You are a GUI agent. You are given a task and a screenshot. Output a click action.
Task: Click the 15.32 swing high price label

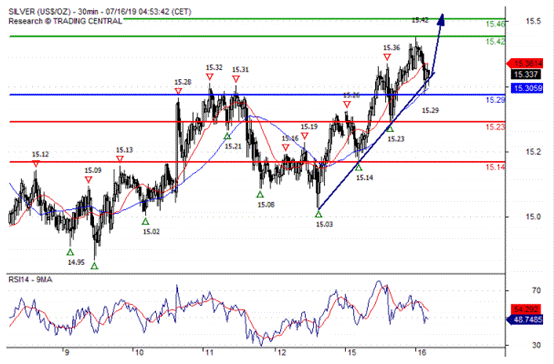tap(214, 67)
